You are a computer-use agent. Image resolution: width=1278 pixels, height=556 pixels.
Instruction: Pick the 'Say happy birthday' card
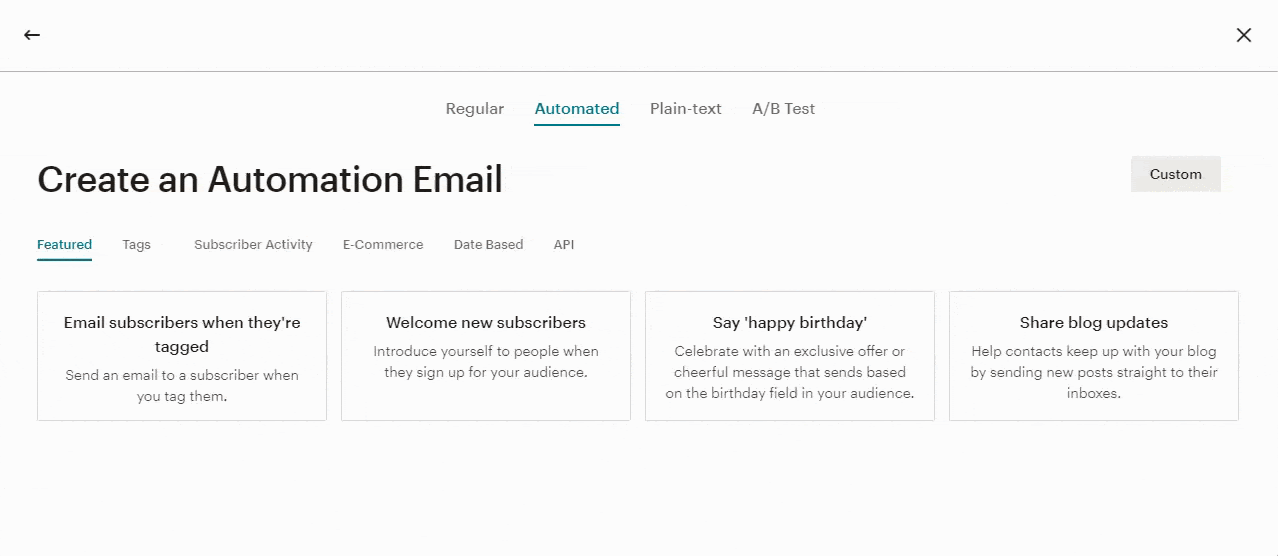pyautogui.click(x=790, y=356)
